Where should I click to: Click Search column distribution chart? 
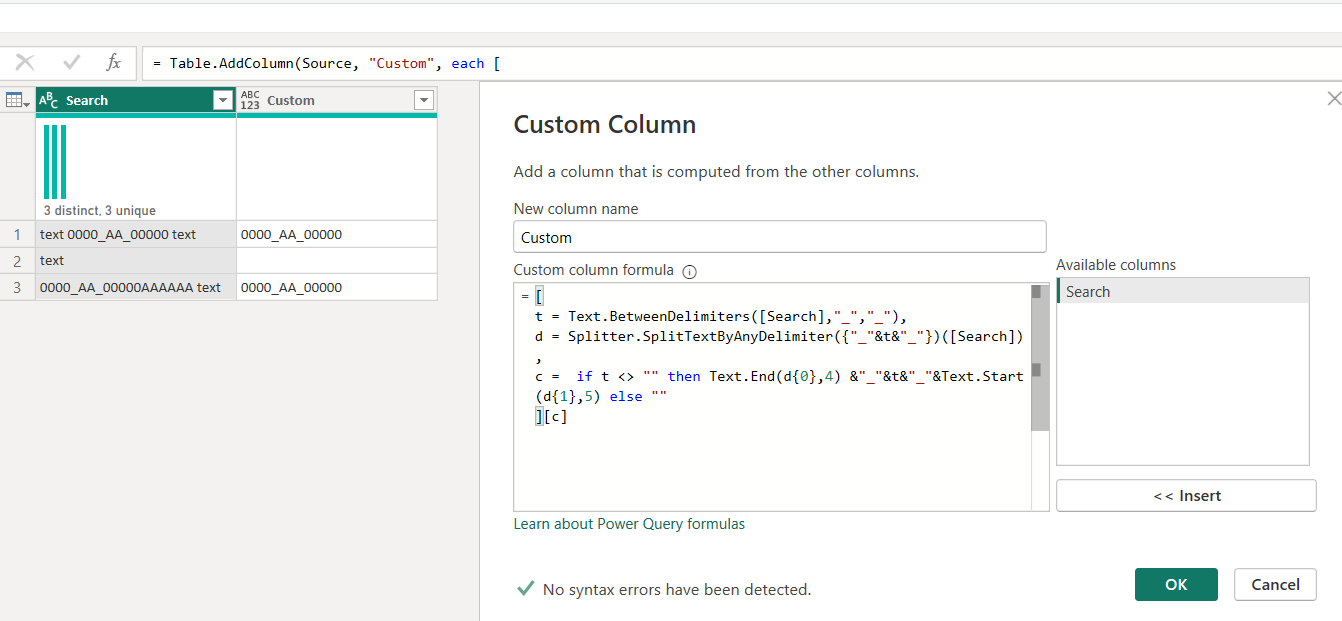pyautogui.click(x=55, y=162)
